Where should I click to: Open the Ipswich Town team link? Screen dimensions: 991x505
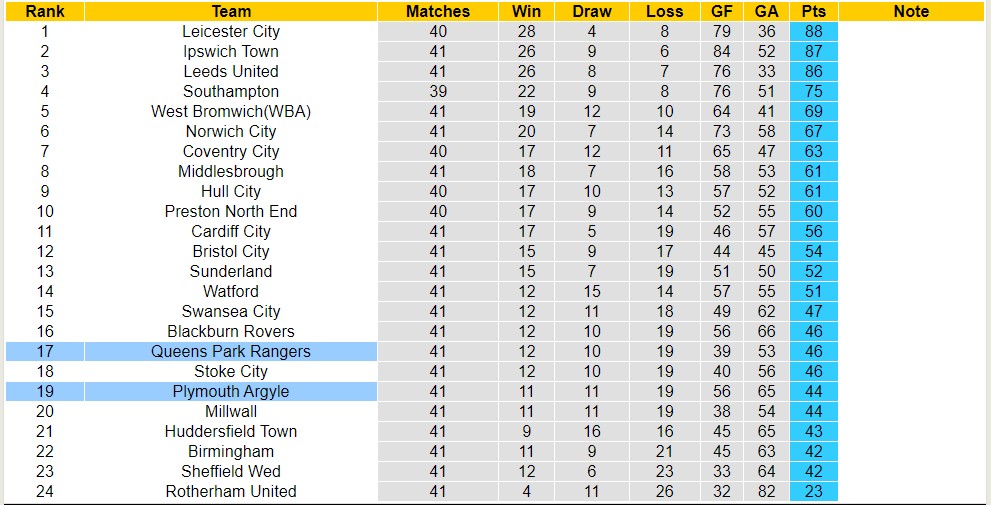click(231, 52)
